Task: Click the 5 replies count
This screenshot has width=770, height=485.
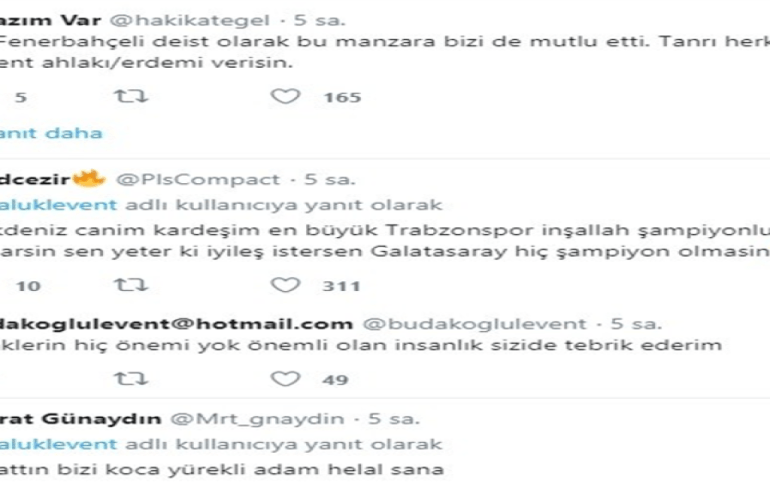Action: click(20, 97)
